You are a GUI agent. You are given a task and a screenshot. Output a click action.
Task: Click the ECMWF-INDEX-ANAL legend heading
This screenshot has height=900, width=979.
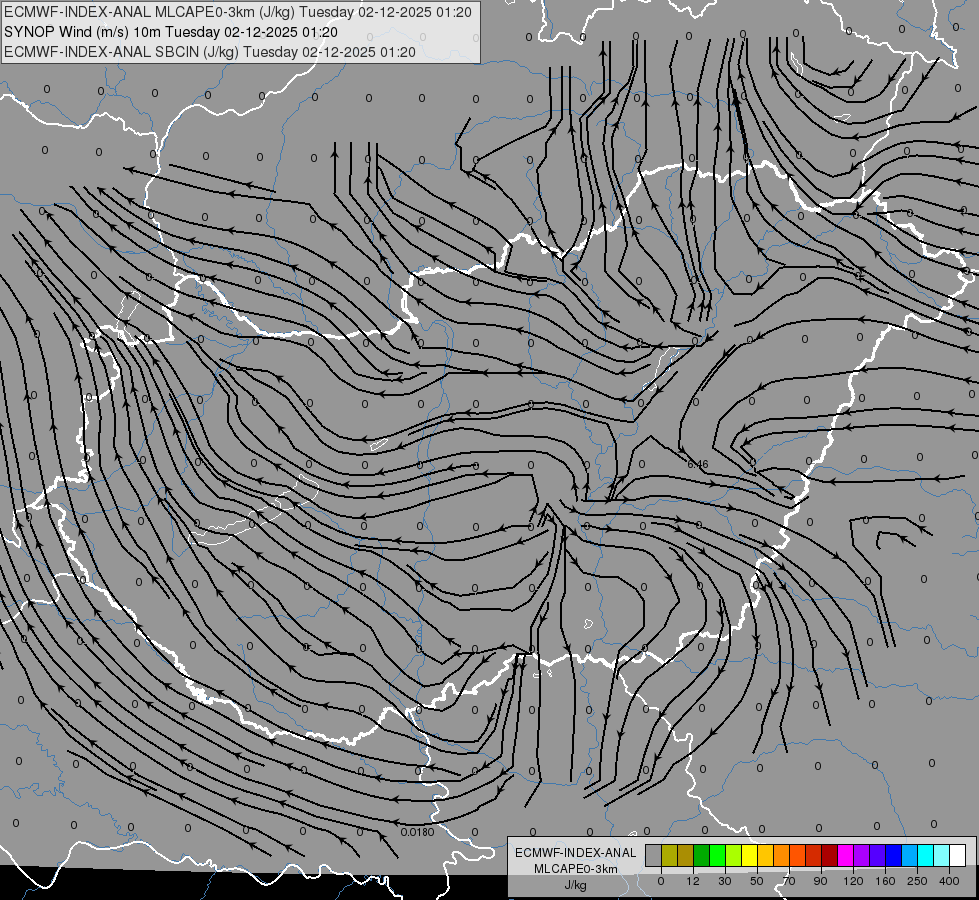coord(576,853)
